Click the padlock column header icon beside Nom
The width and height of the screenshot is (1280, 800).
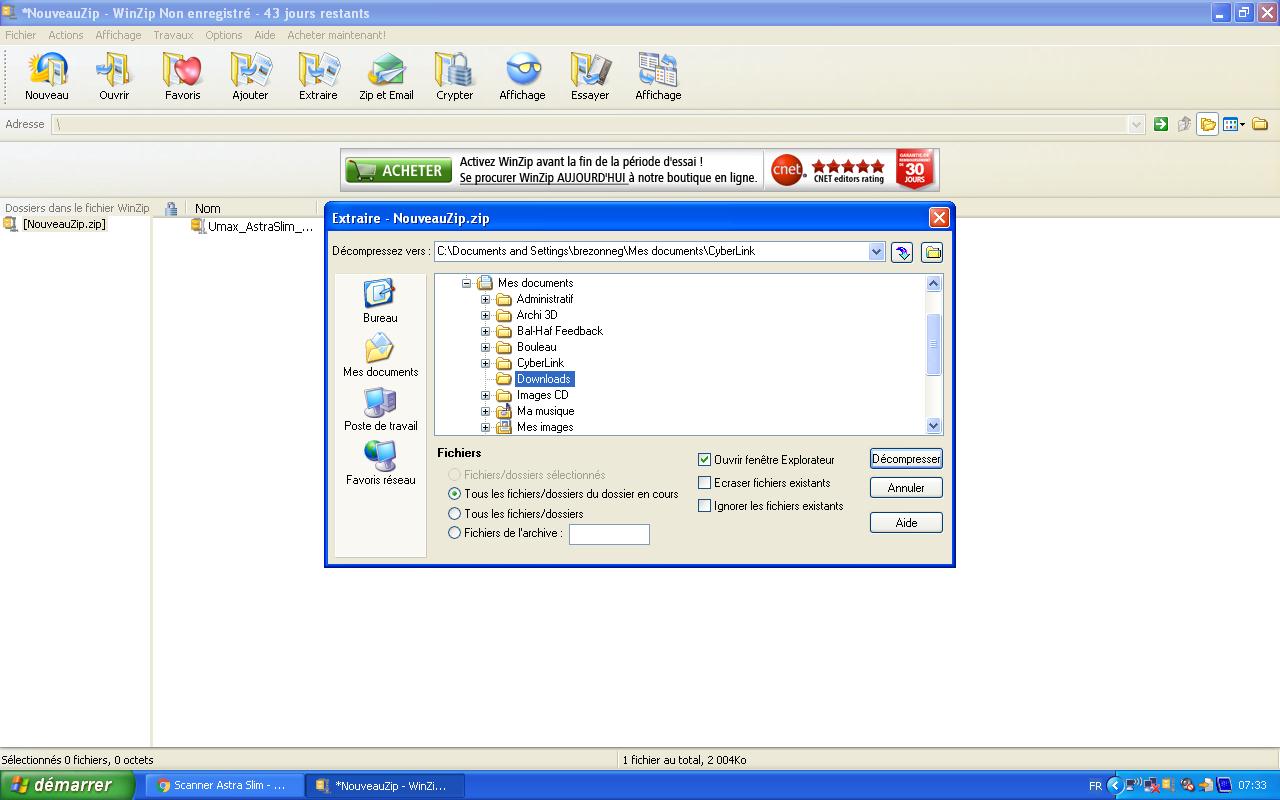pyautogui.click(x=171, y=208)
